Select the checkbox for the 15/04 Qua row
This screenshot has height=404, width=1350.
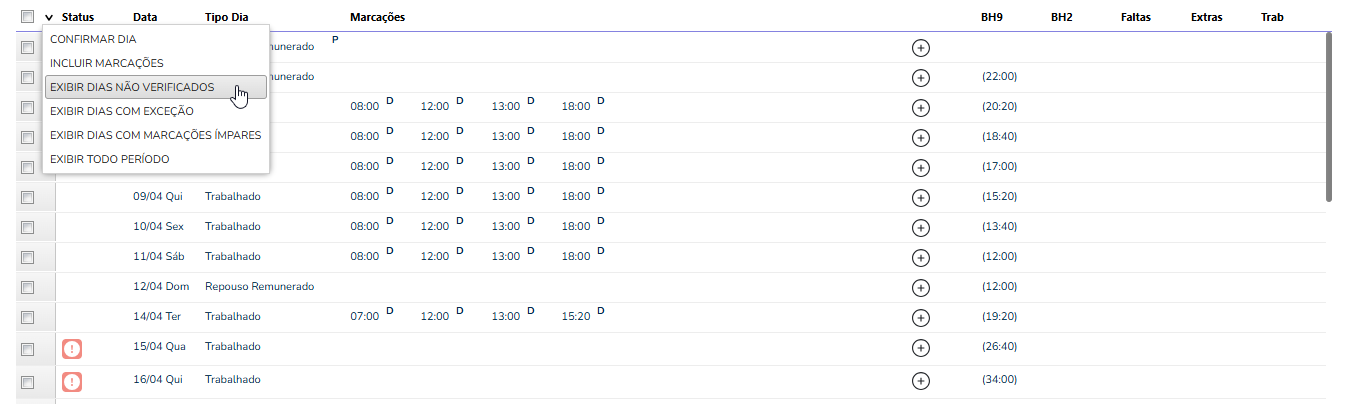click(27, 348)
